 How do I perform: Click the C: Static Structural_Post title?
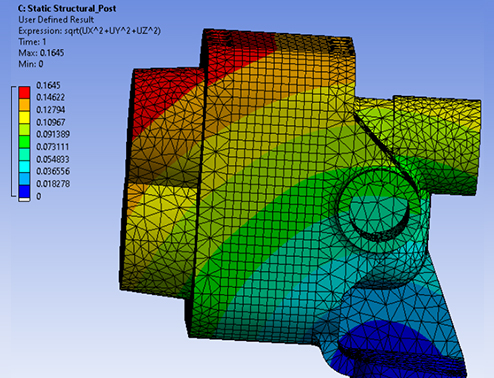pos(67,8)
